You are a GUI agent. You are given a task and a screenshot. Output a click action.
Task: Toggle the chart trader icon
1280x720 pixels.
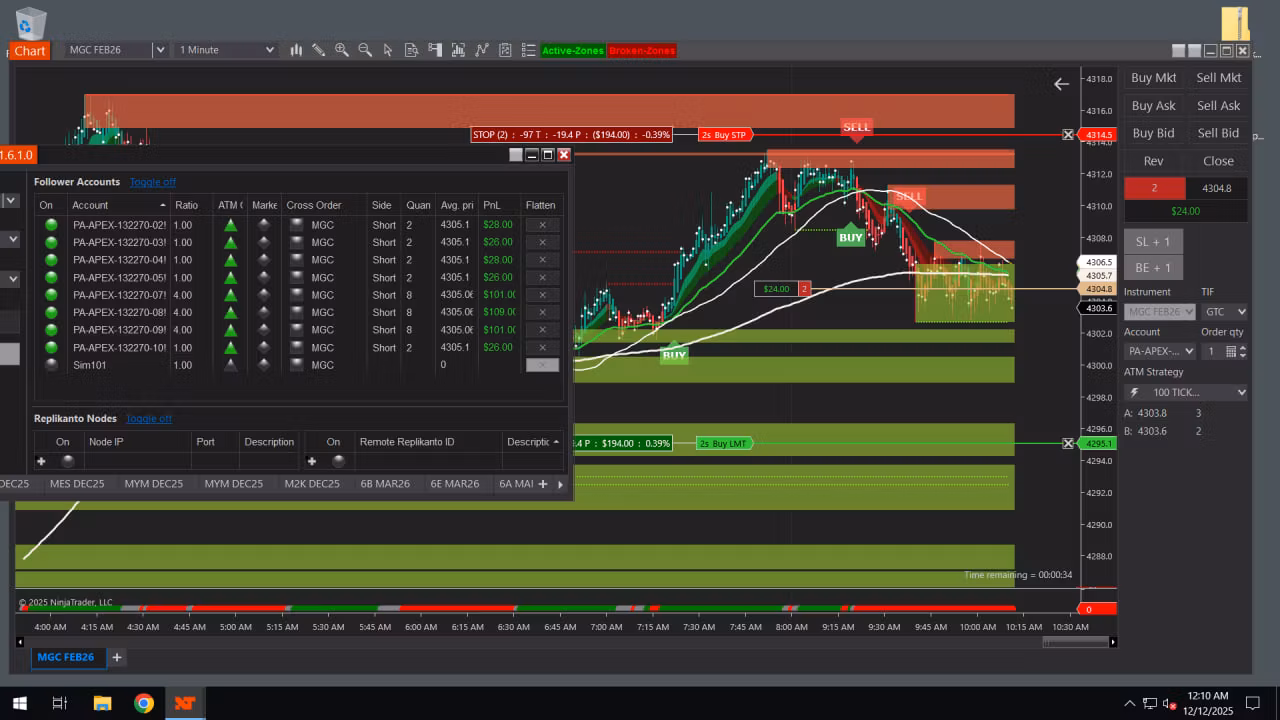tap(435, 50)
